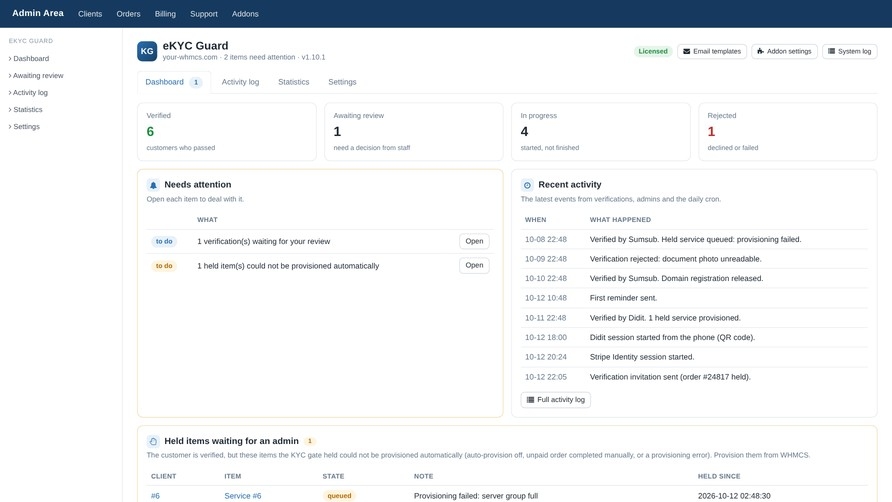
Task: Switch to the Settings tab
Action: point(342,82)
